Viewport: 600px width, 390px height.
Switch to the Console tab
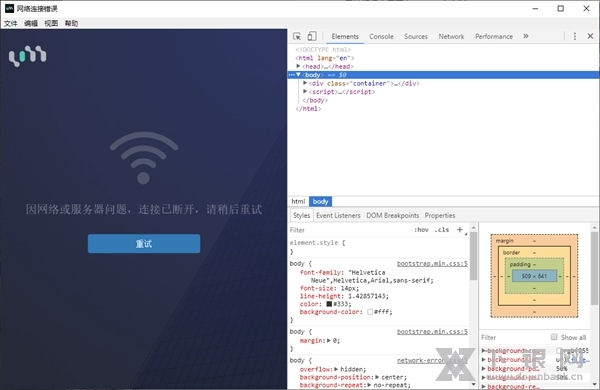(381, 36)
